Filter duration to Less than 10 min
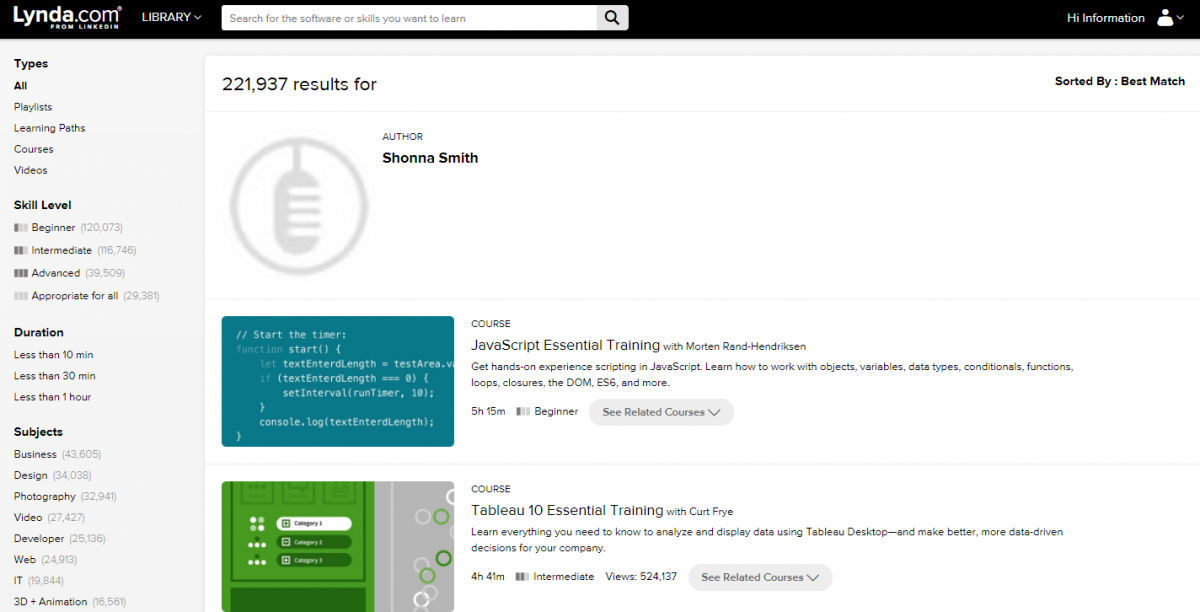1200x612 pixels. coord(54,355)
